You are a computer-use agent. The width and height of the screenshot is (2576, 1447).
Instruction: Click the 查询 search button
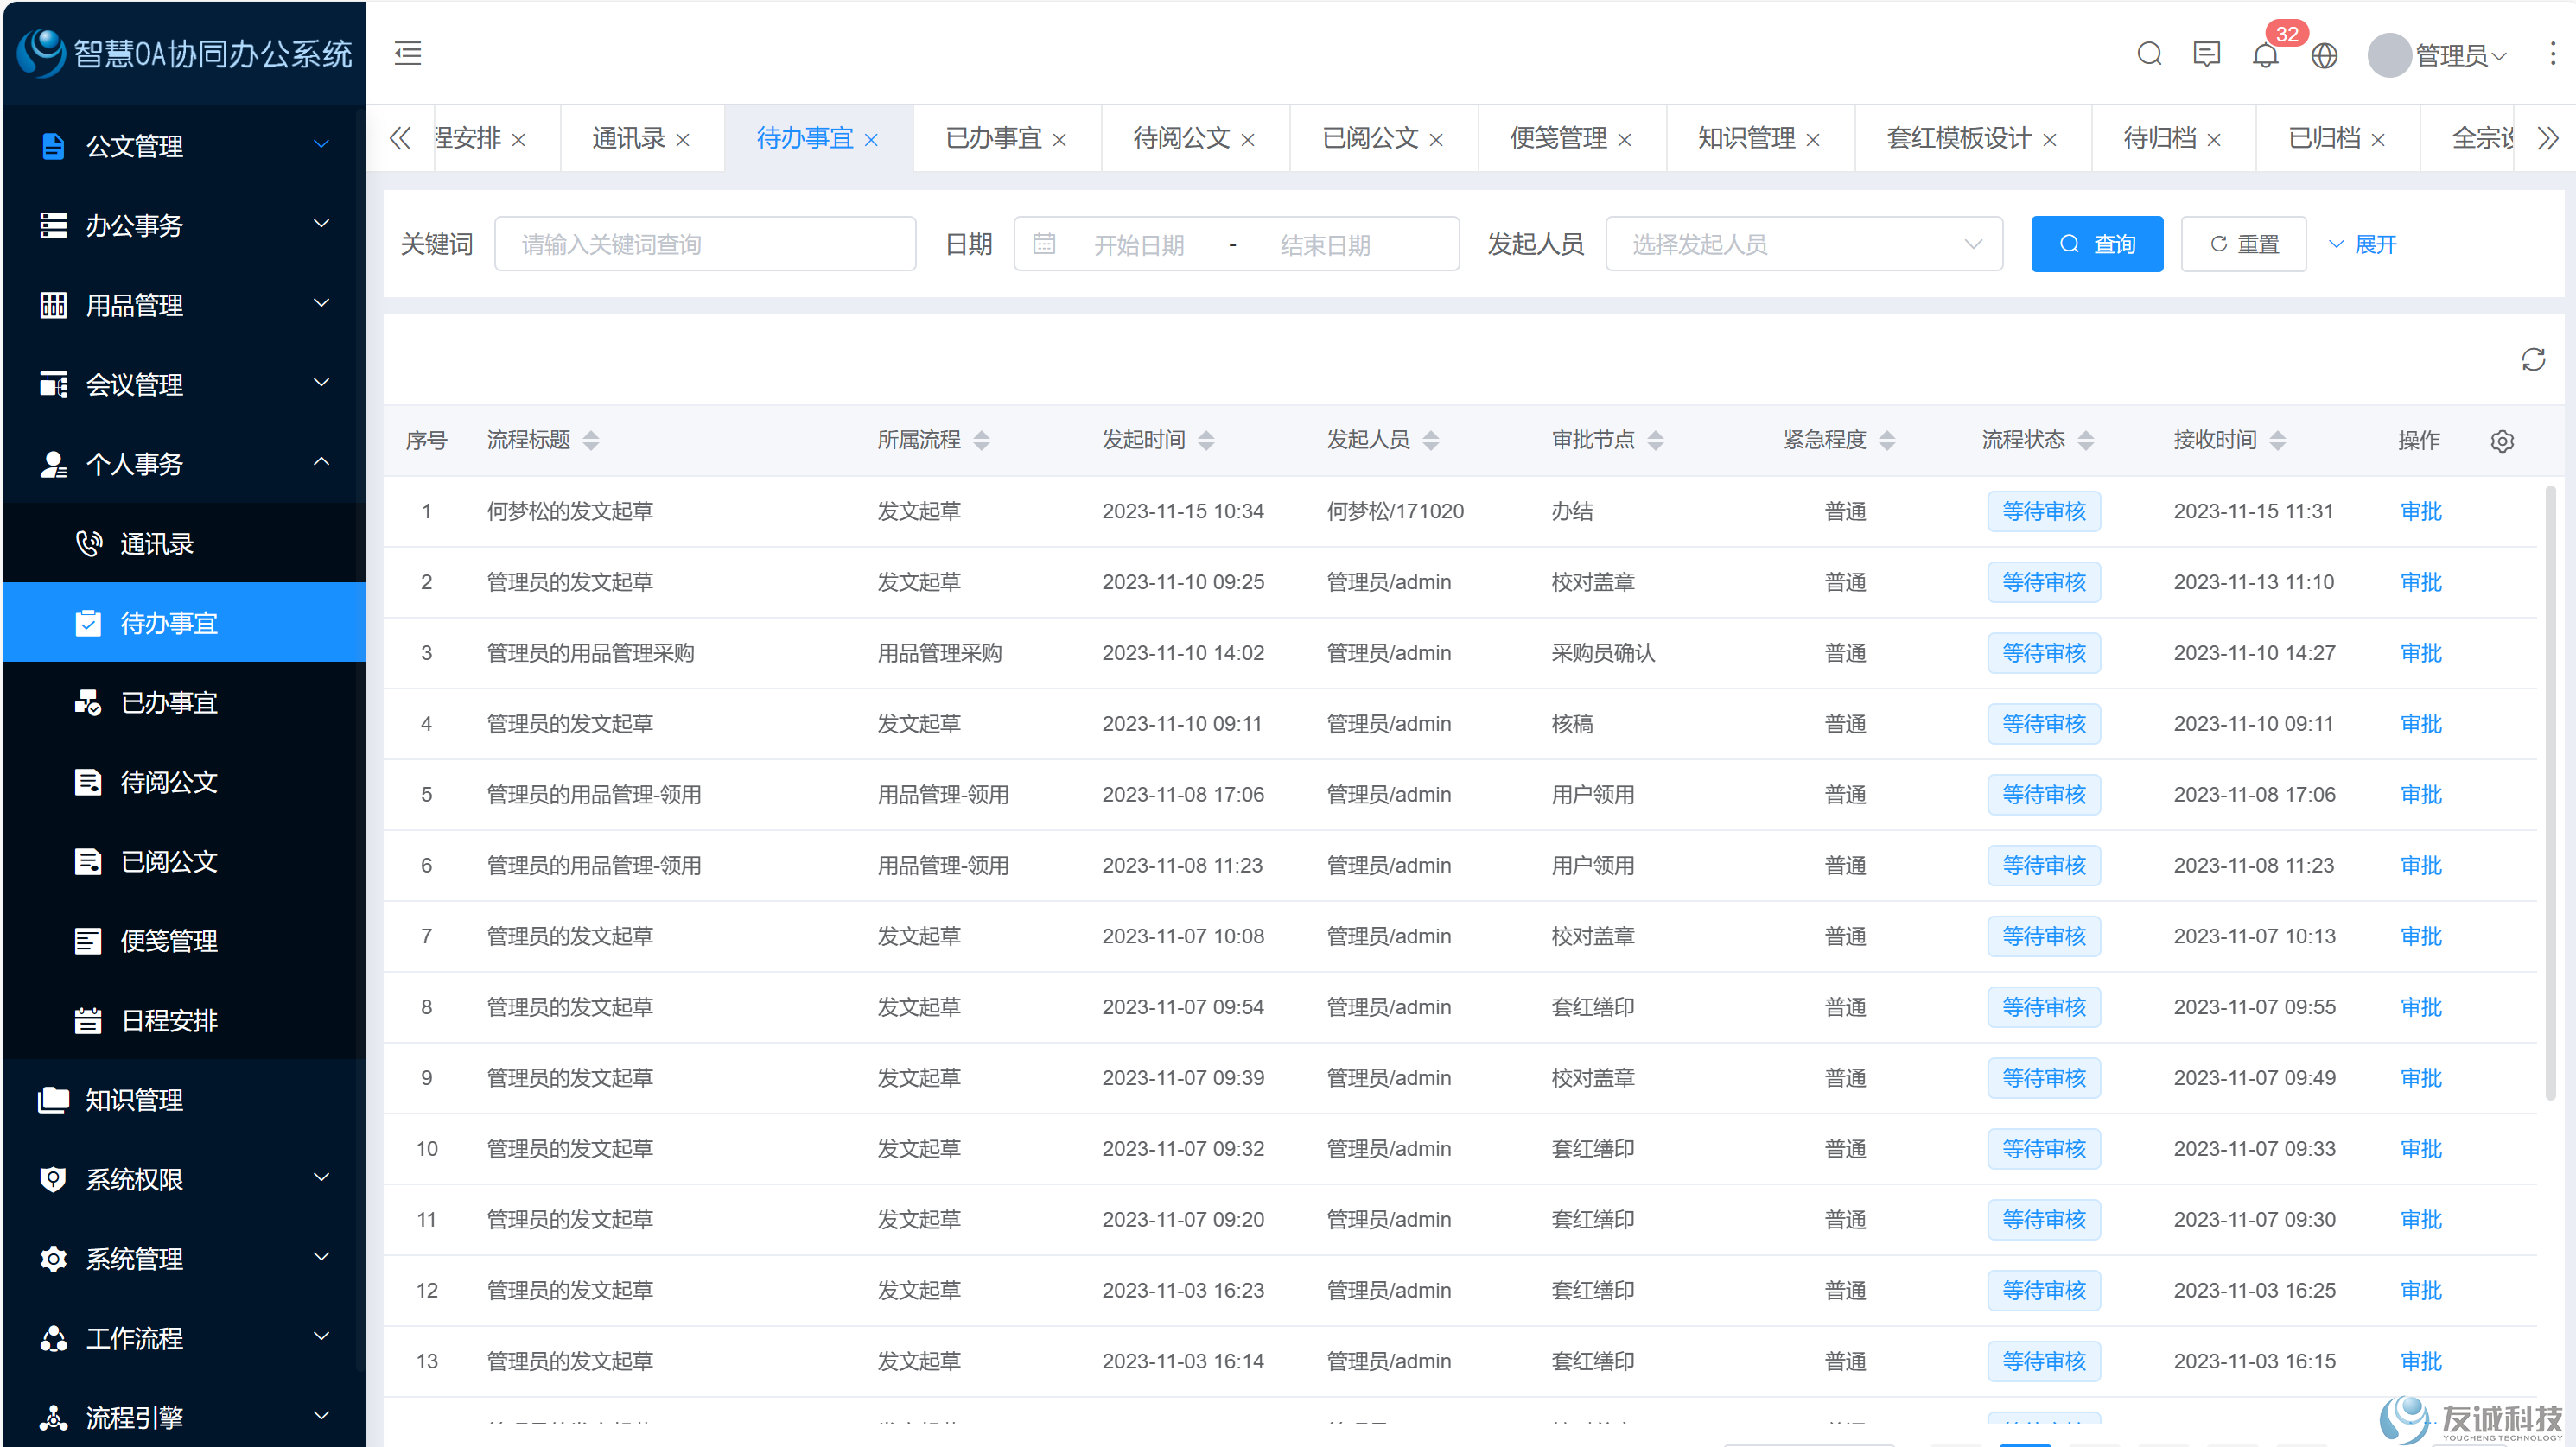(2096, 244)
